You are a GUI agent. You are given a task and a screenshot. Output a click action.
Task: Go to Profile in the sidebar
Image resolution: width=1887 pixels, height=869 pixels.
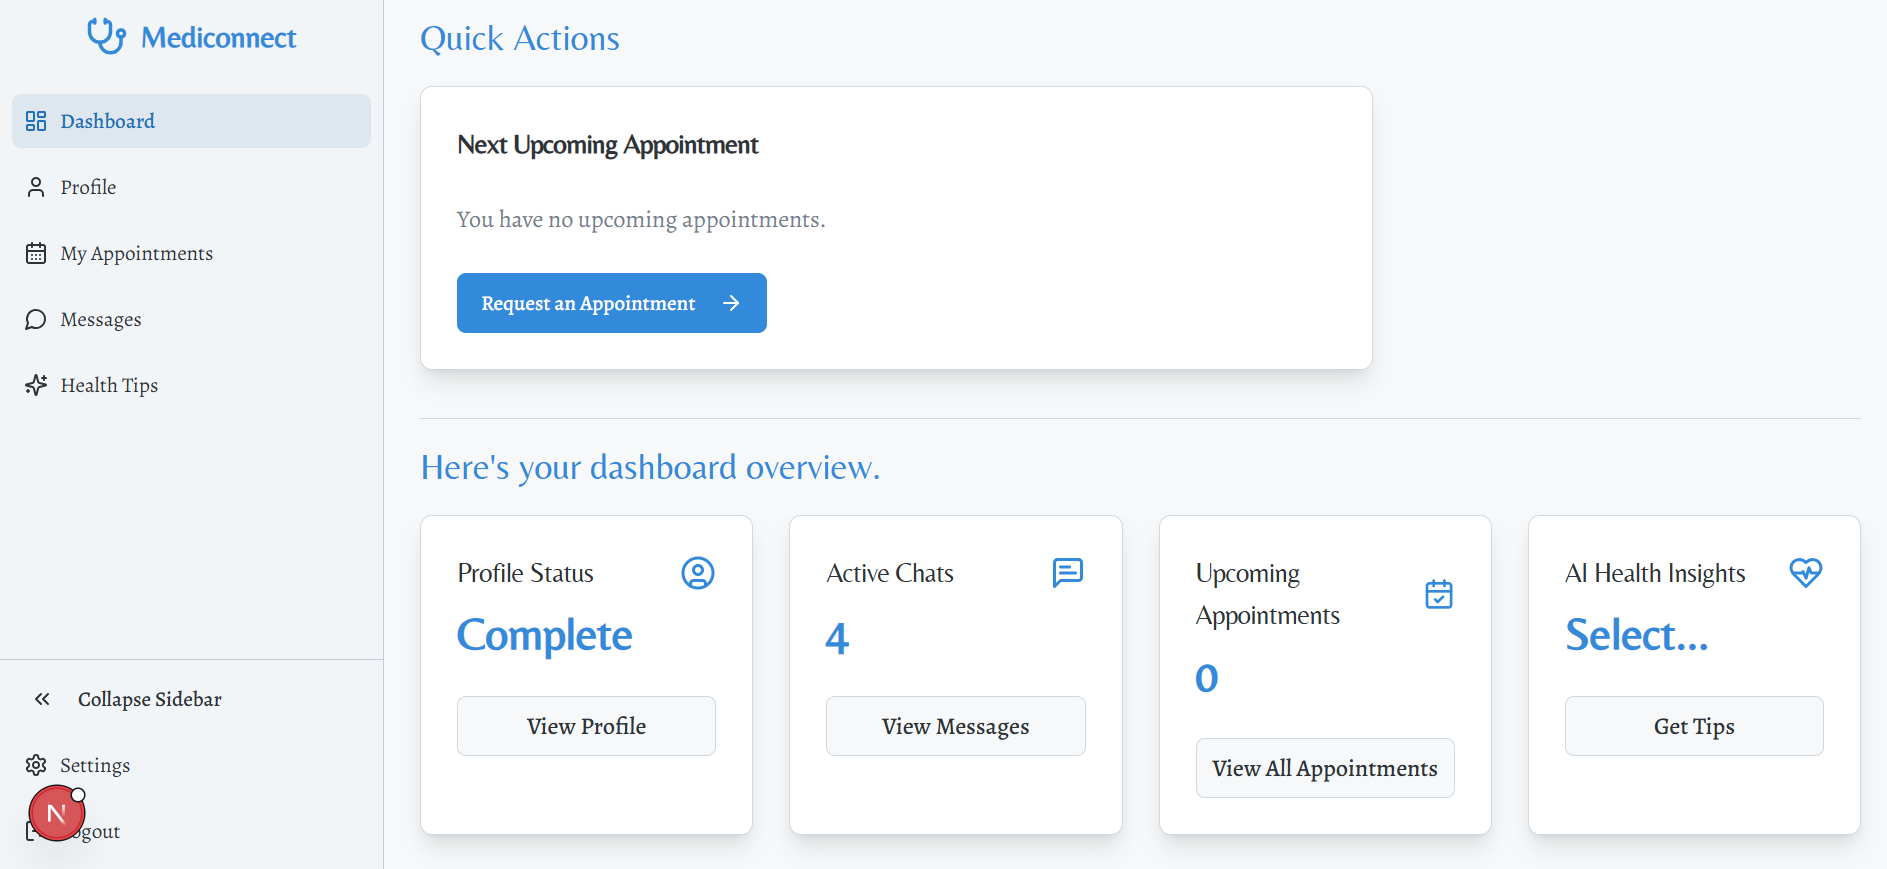tap(88, 187)
